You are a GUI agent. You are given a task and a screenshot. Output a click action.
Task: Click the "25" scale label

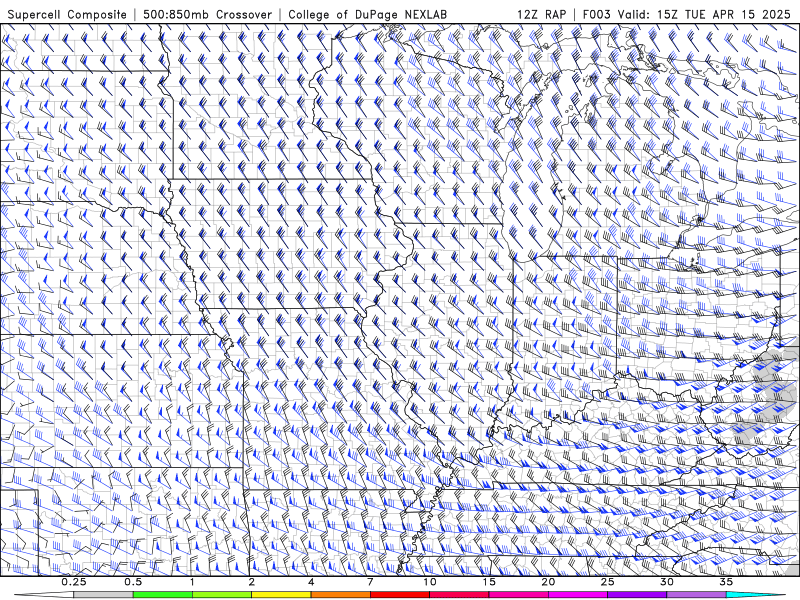coord(607,582)
